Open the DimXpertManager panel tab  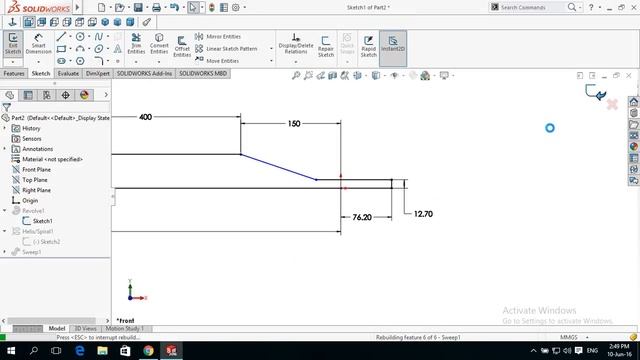pos(65,95)
